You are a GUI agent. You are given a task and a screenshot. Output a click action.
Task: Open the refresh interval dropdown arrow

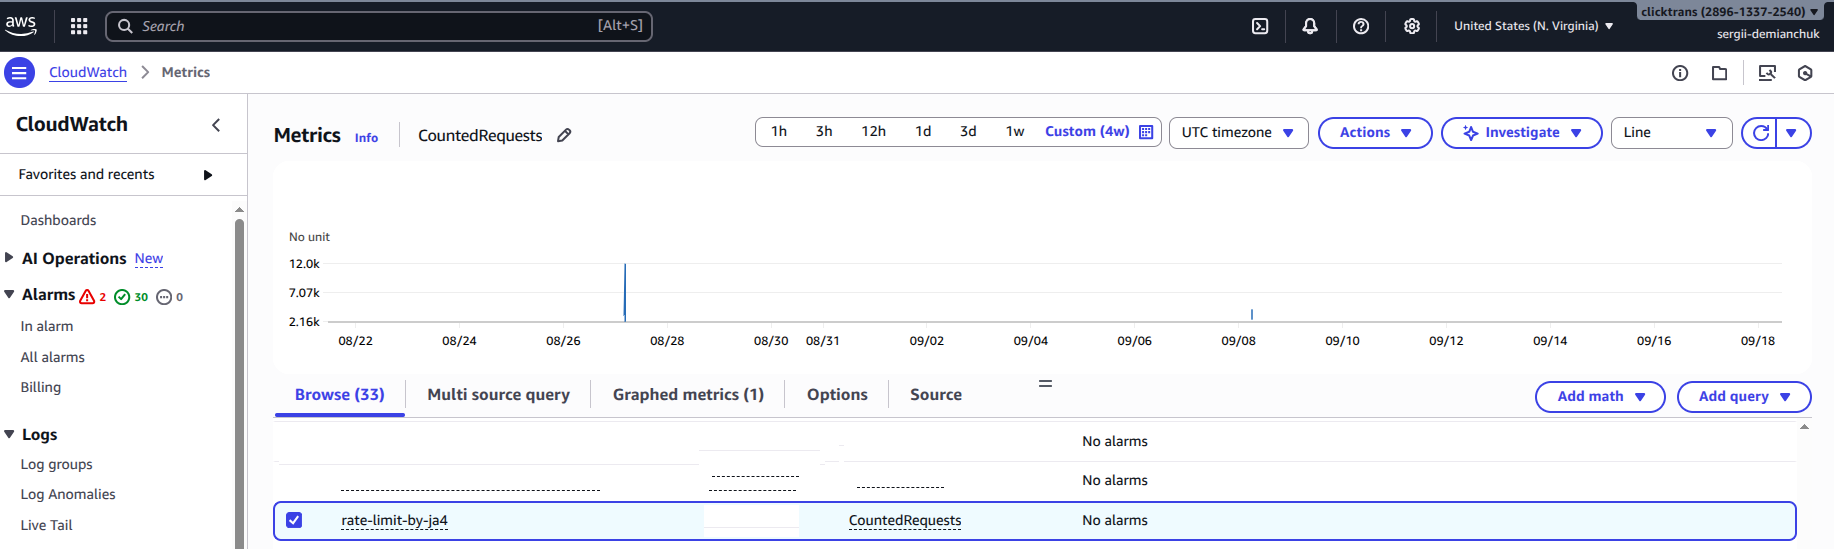[1793, 132]
